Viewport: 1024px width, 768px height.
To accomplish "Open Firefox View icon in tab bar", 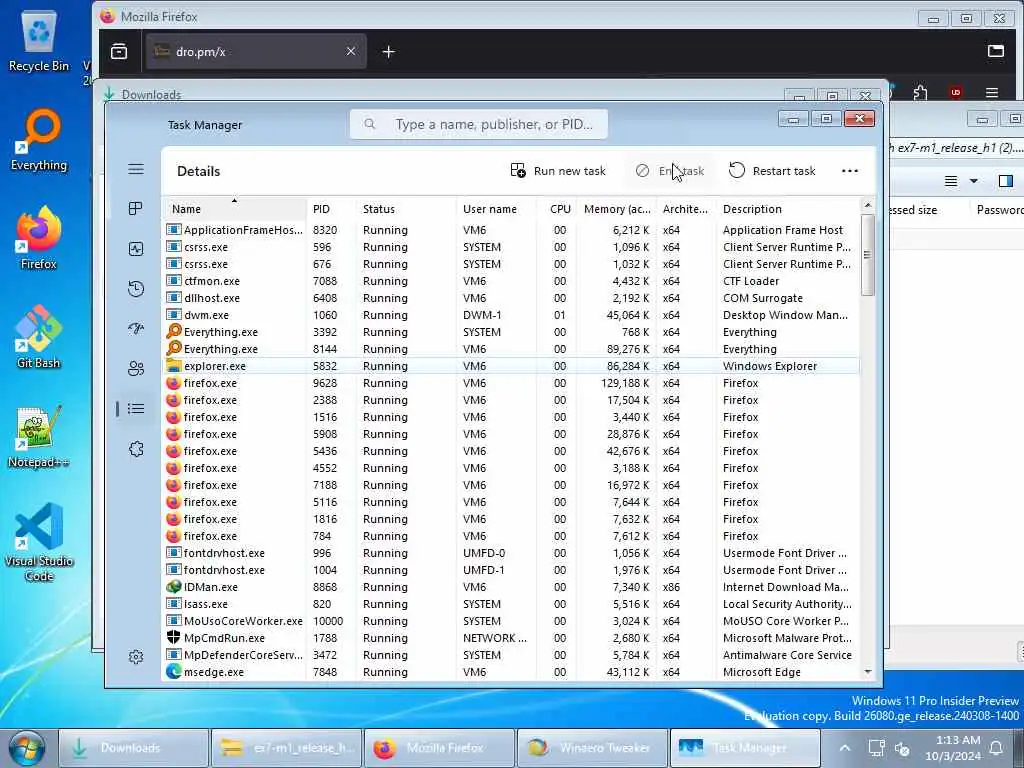I will [119, 52].
